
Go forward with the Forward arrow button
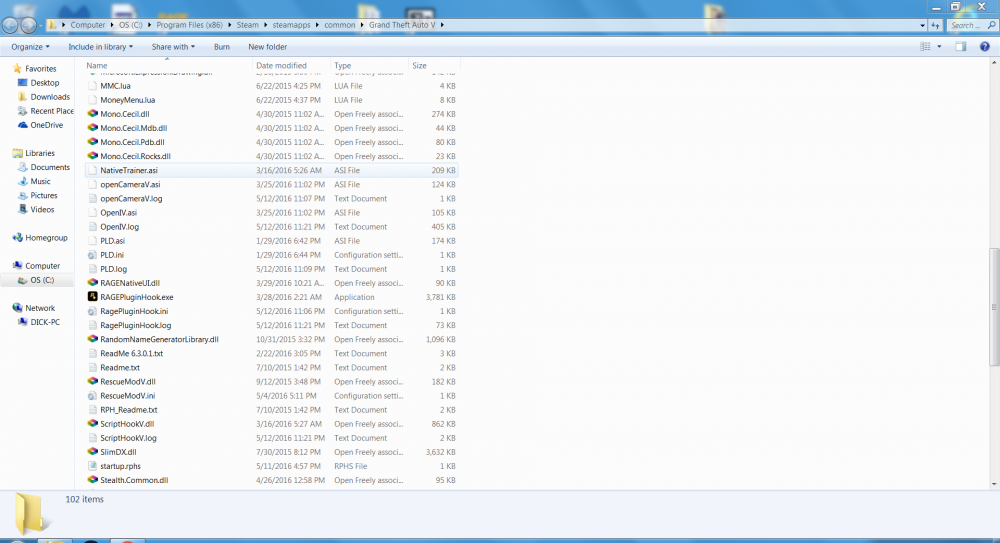pyautogui.click(x=28, y=25)
